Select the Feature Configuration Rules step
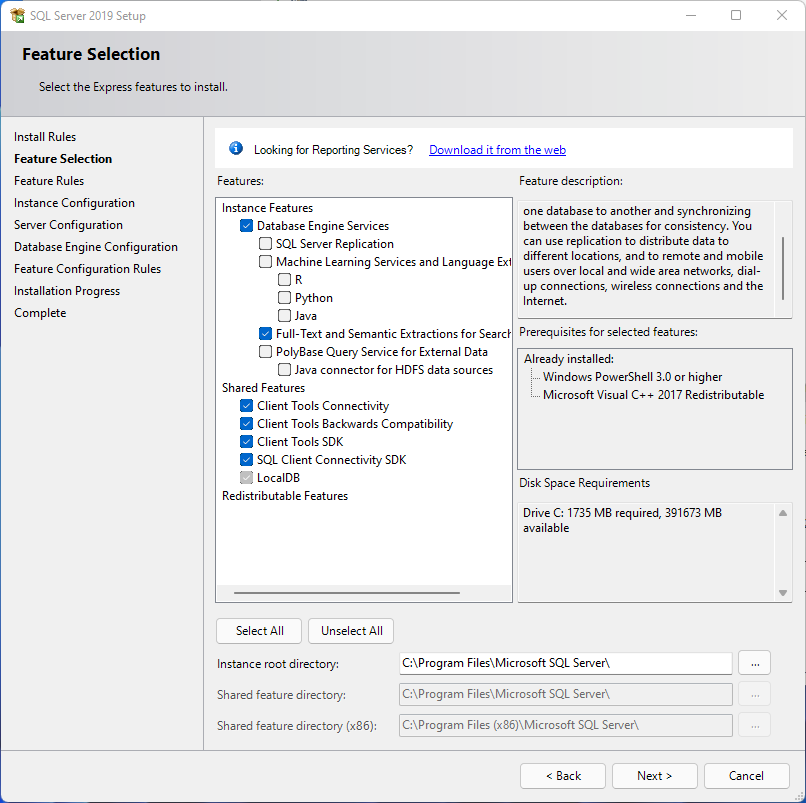 point(87,269)
